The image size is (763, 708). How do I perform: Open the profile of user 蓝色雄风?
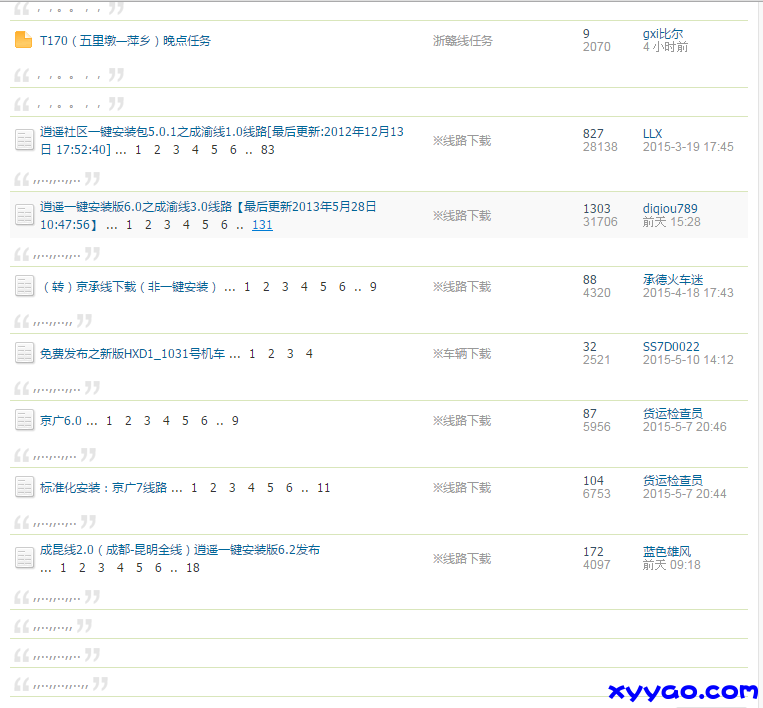click(x=666, y=552)
